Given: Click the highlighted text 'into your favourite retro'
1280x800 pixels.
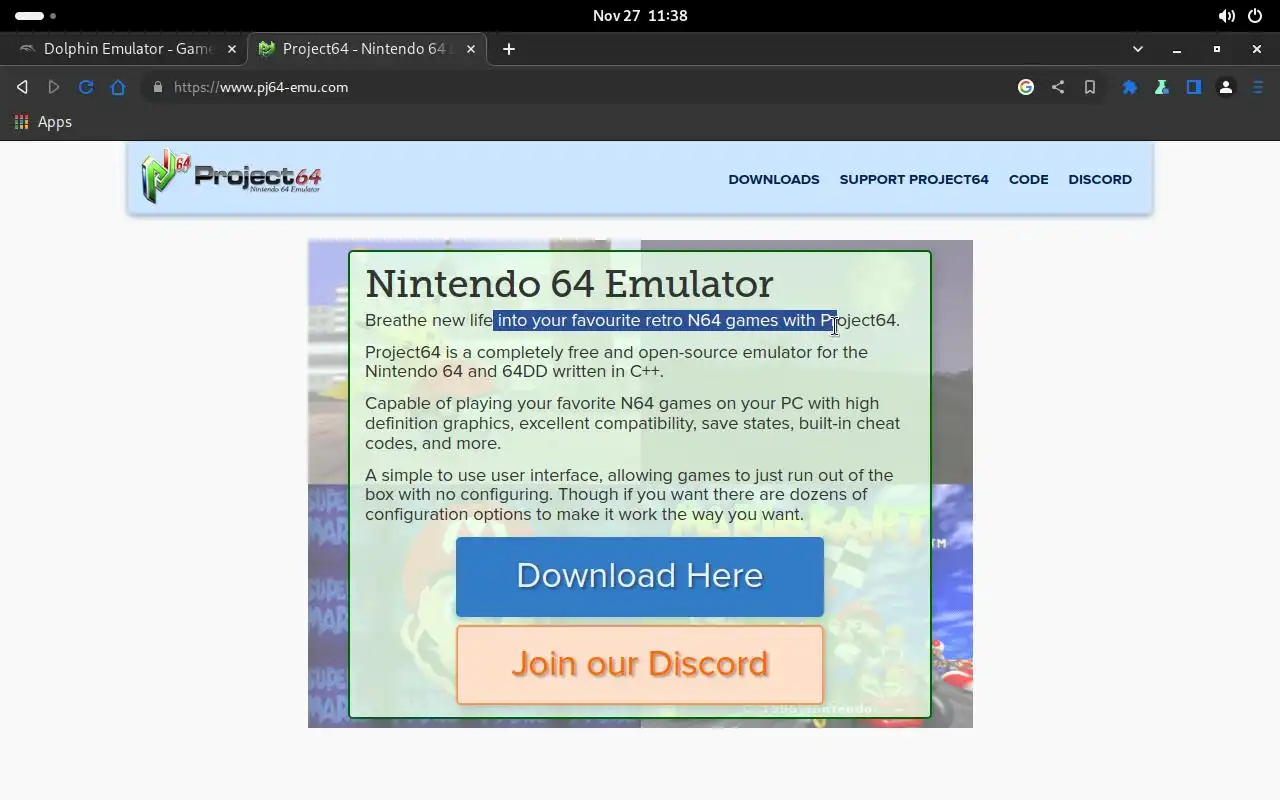Looking at the screenshot, I should pyautogui.click(x=590, y=321).
